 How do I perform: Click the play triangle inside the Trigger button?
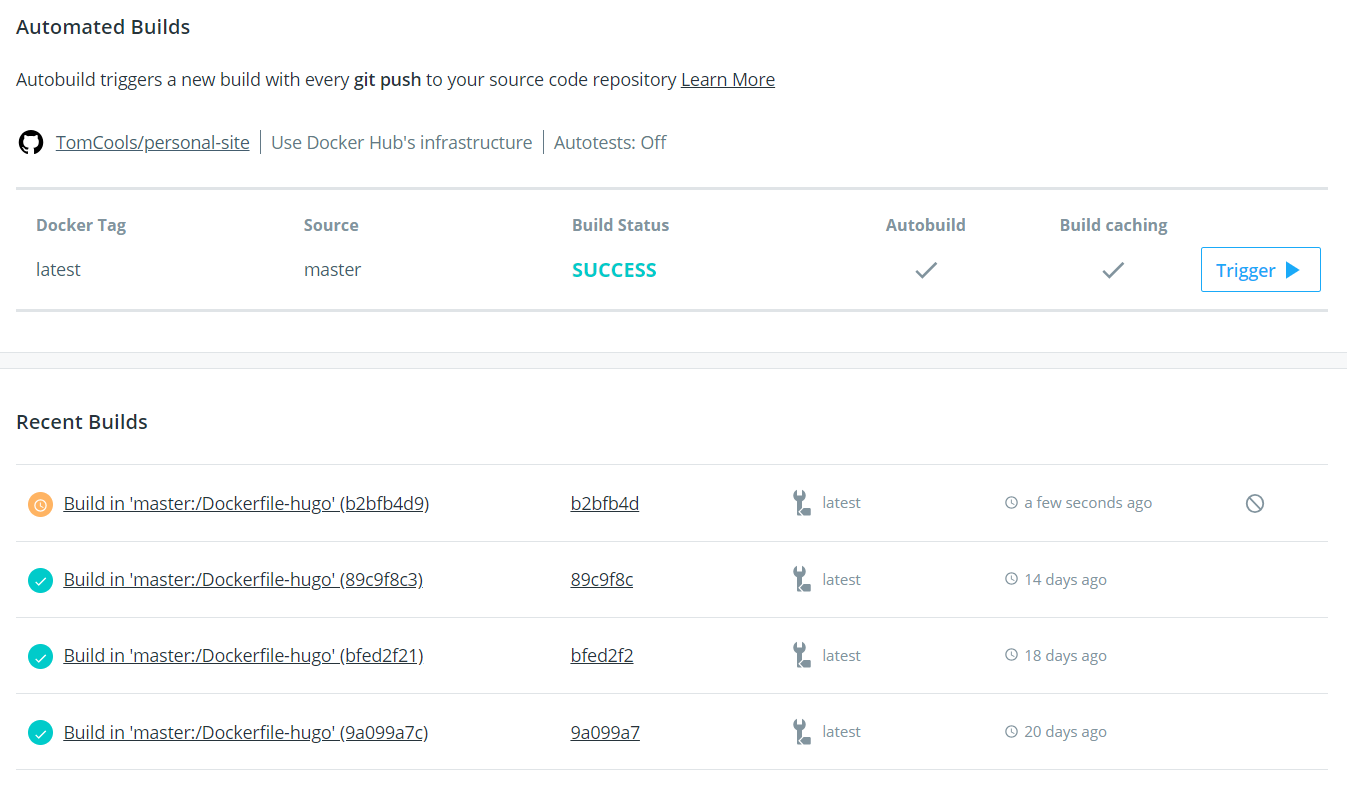1291,269
